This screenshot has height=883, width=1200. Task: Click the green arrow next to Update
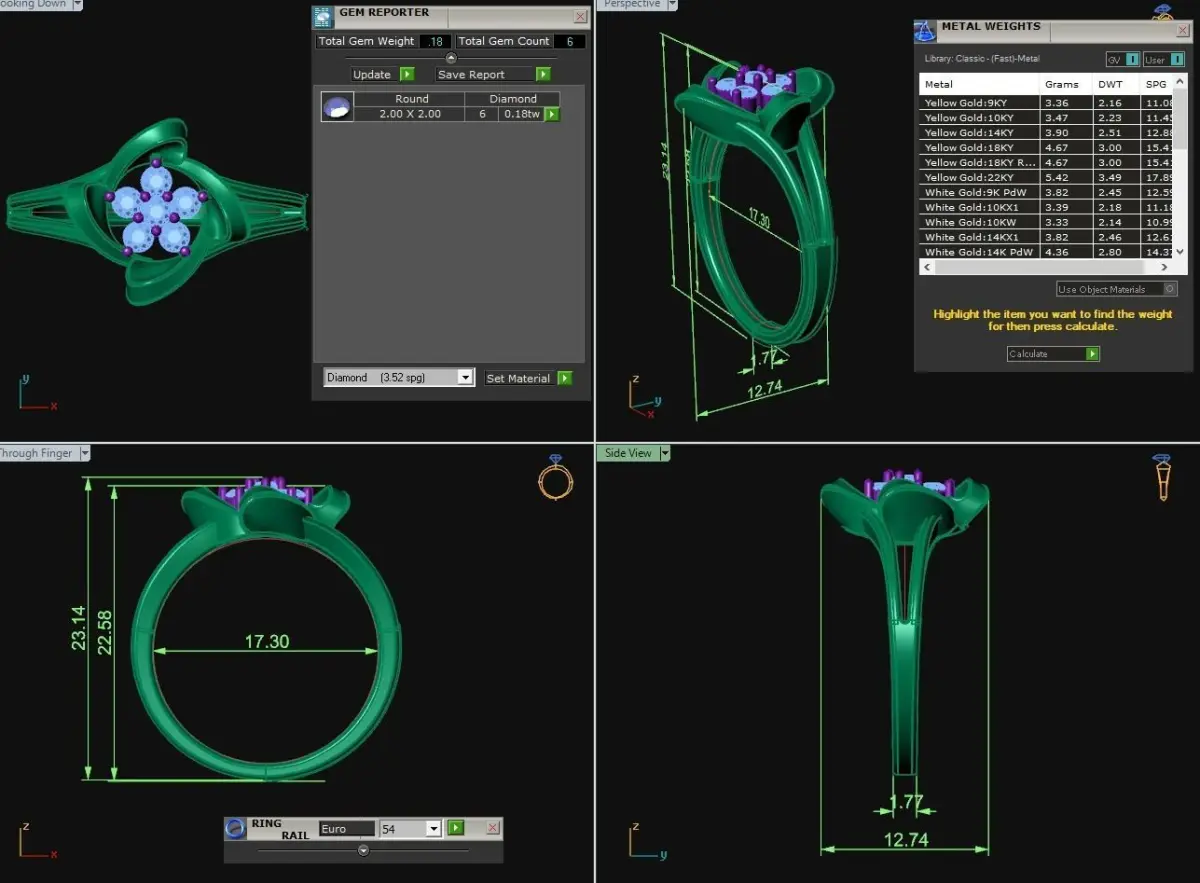tap(407, 74)
